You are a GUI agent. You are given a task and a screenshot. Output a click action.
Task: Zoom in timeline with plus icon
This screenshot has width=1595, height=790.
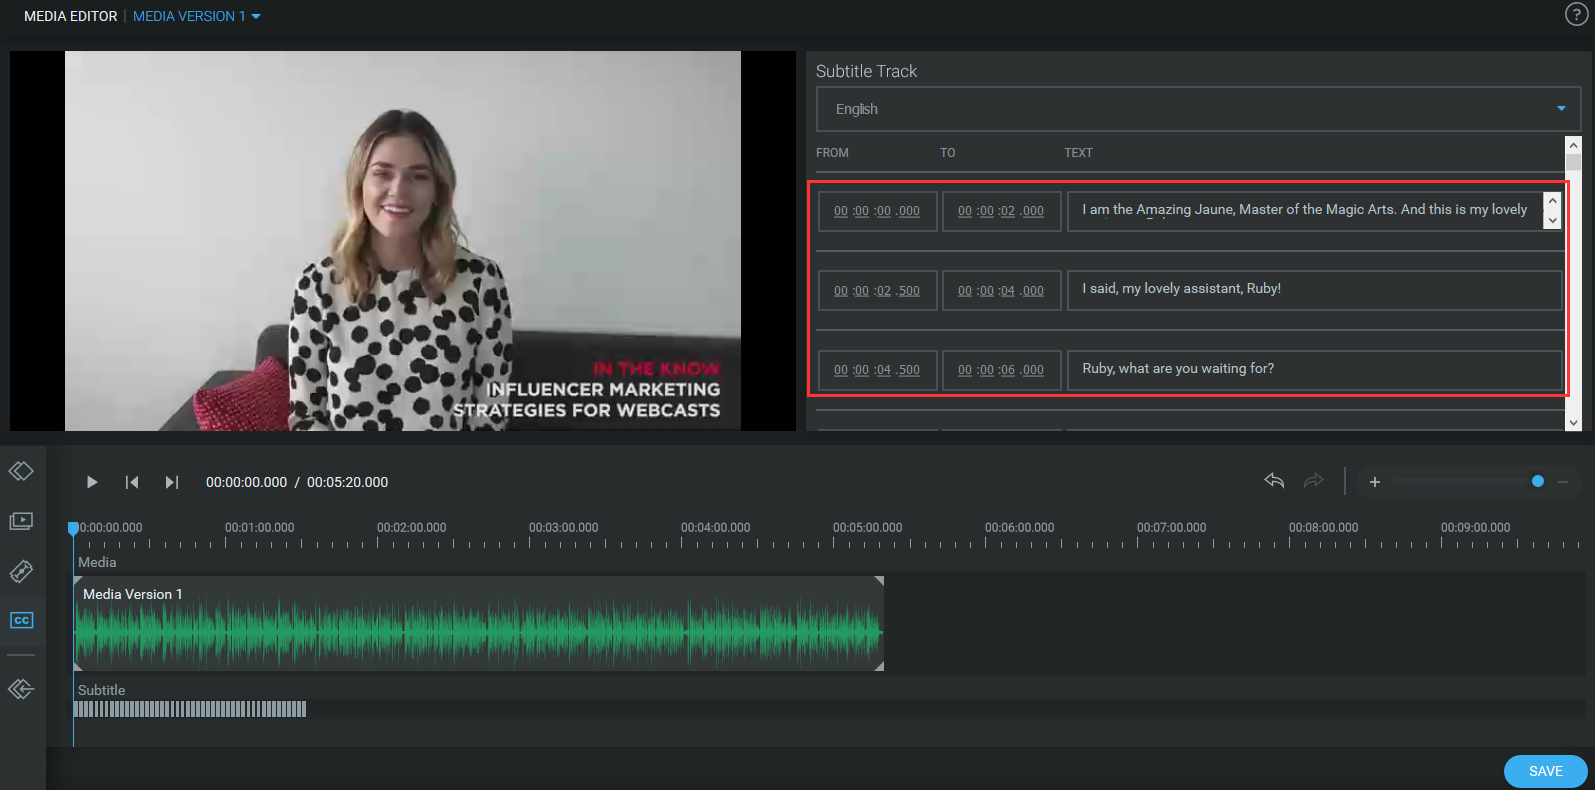[1375, 482]
